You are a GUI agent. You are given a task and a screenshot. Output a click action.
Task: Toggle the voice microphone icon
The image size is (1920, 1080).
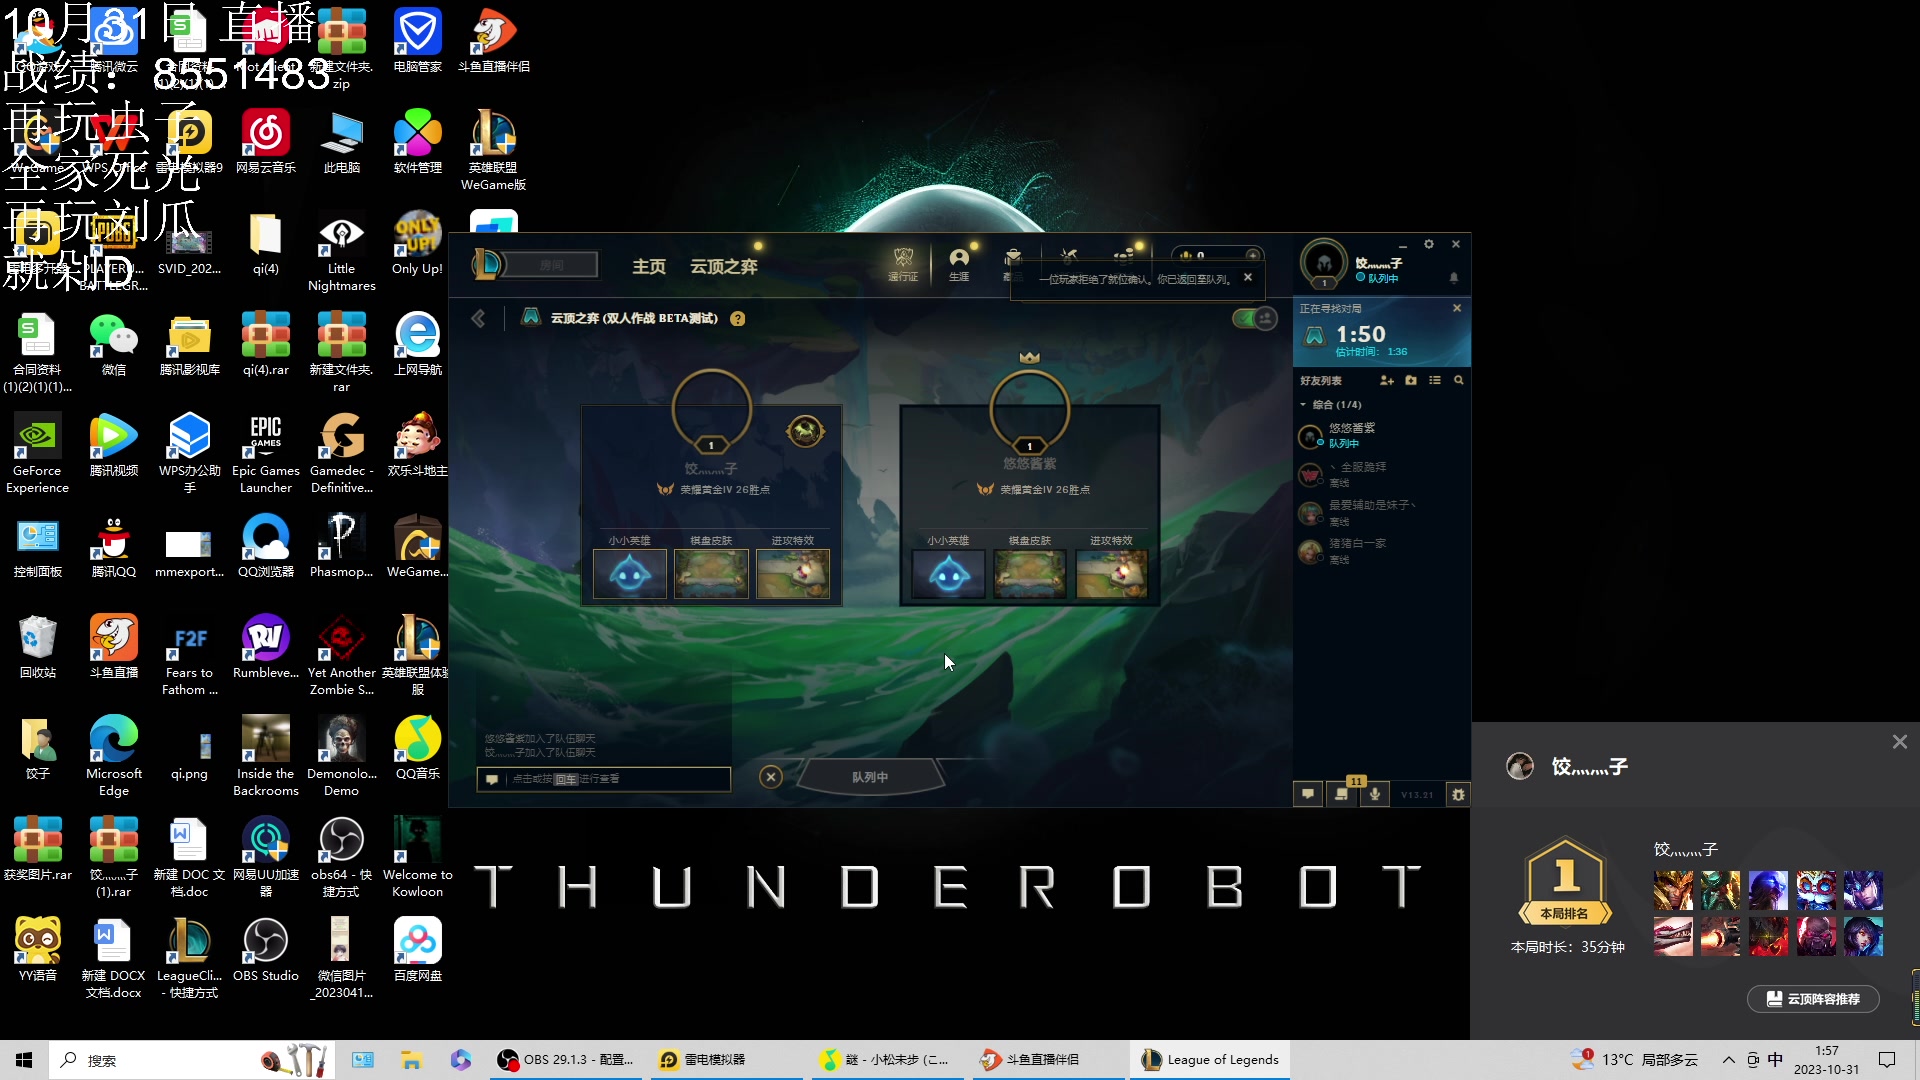tap(1375, 794)
